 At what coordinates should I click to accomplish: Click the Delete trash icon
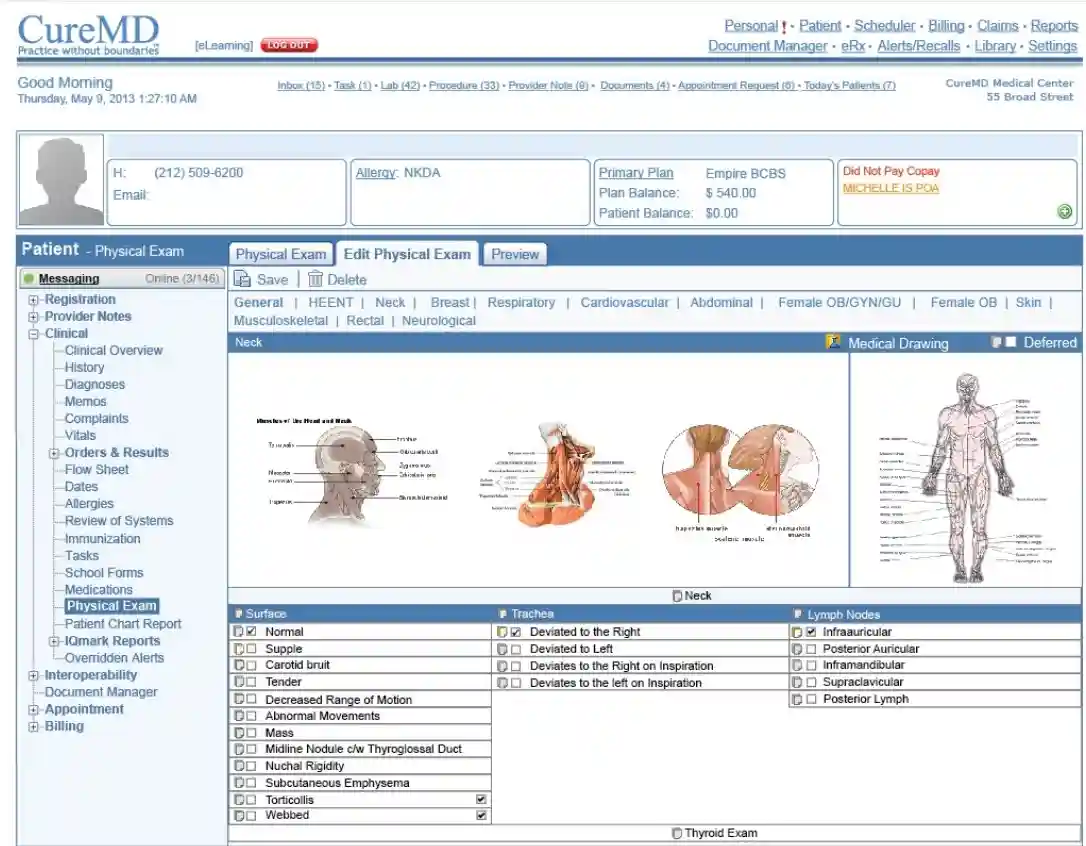point(313,279)
